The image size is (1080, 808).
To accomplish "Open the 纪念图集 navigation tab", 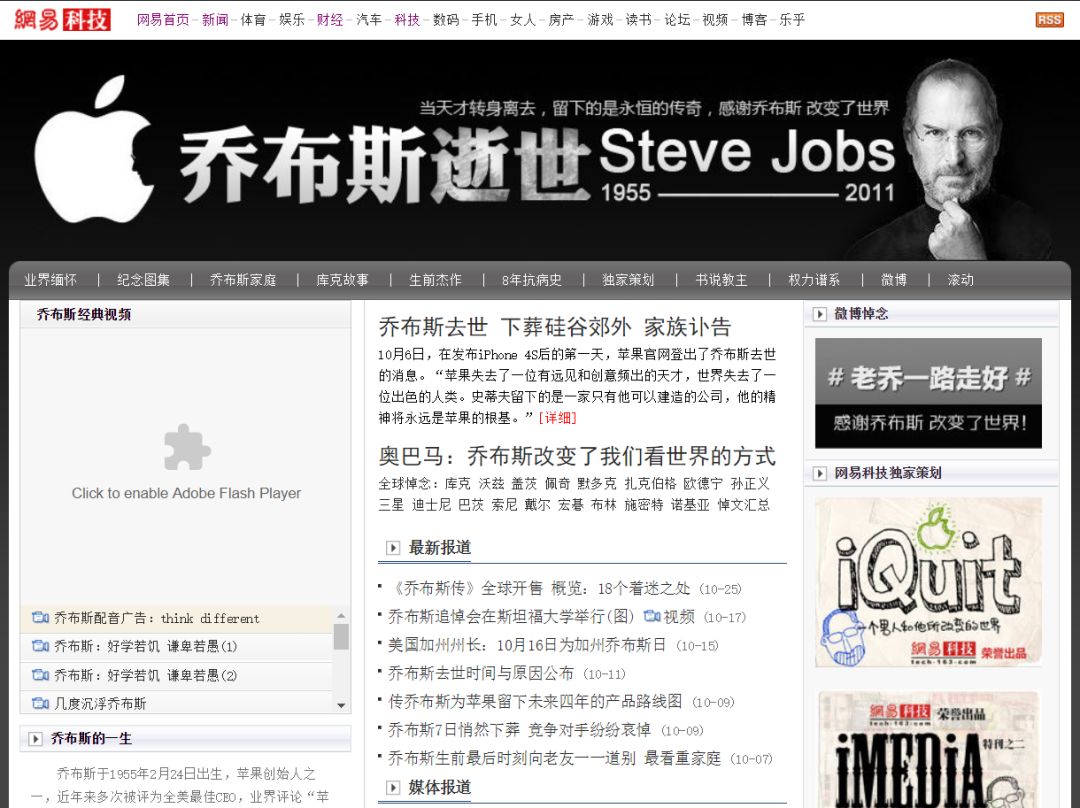I will tap(143, 280).
